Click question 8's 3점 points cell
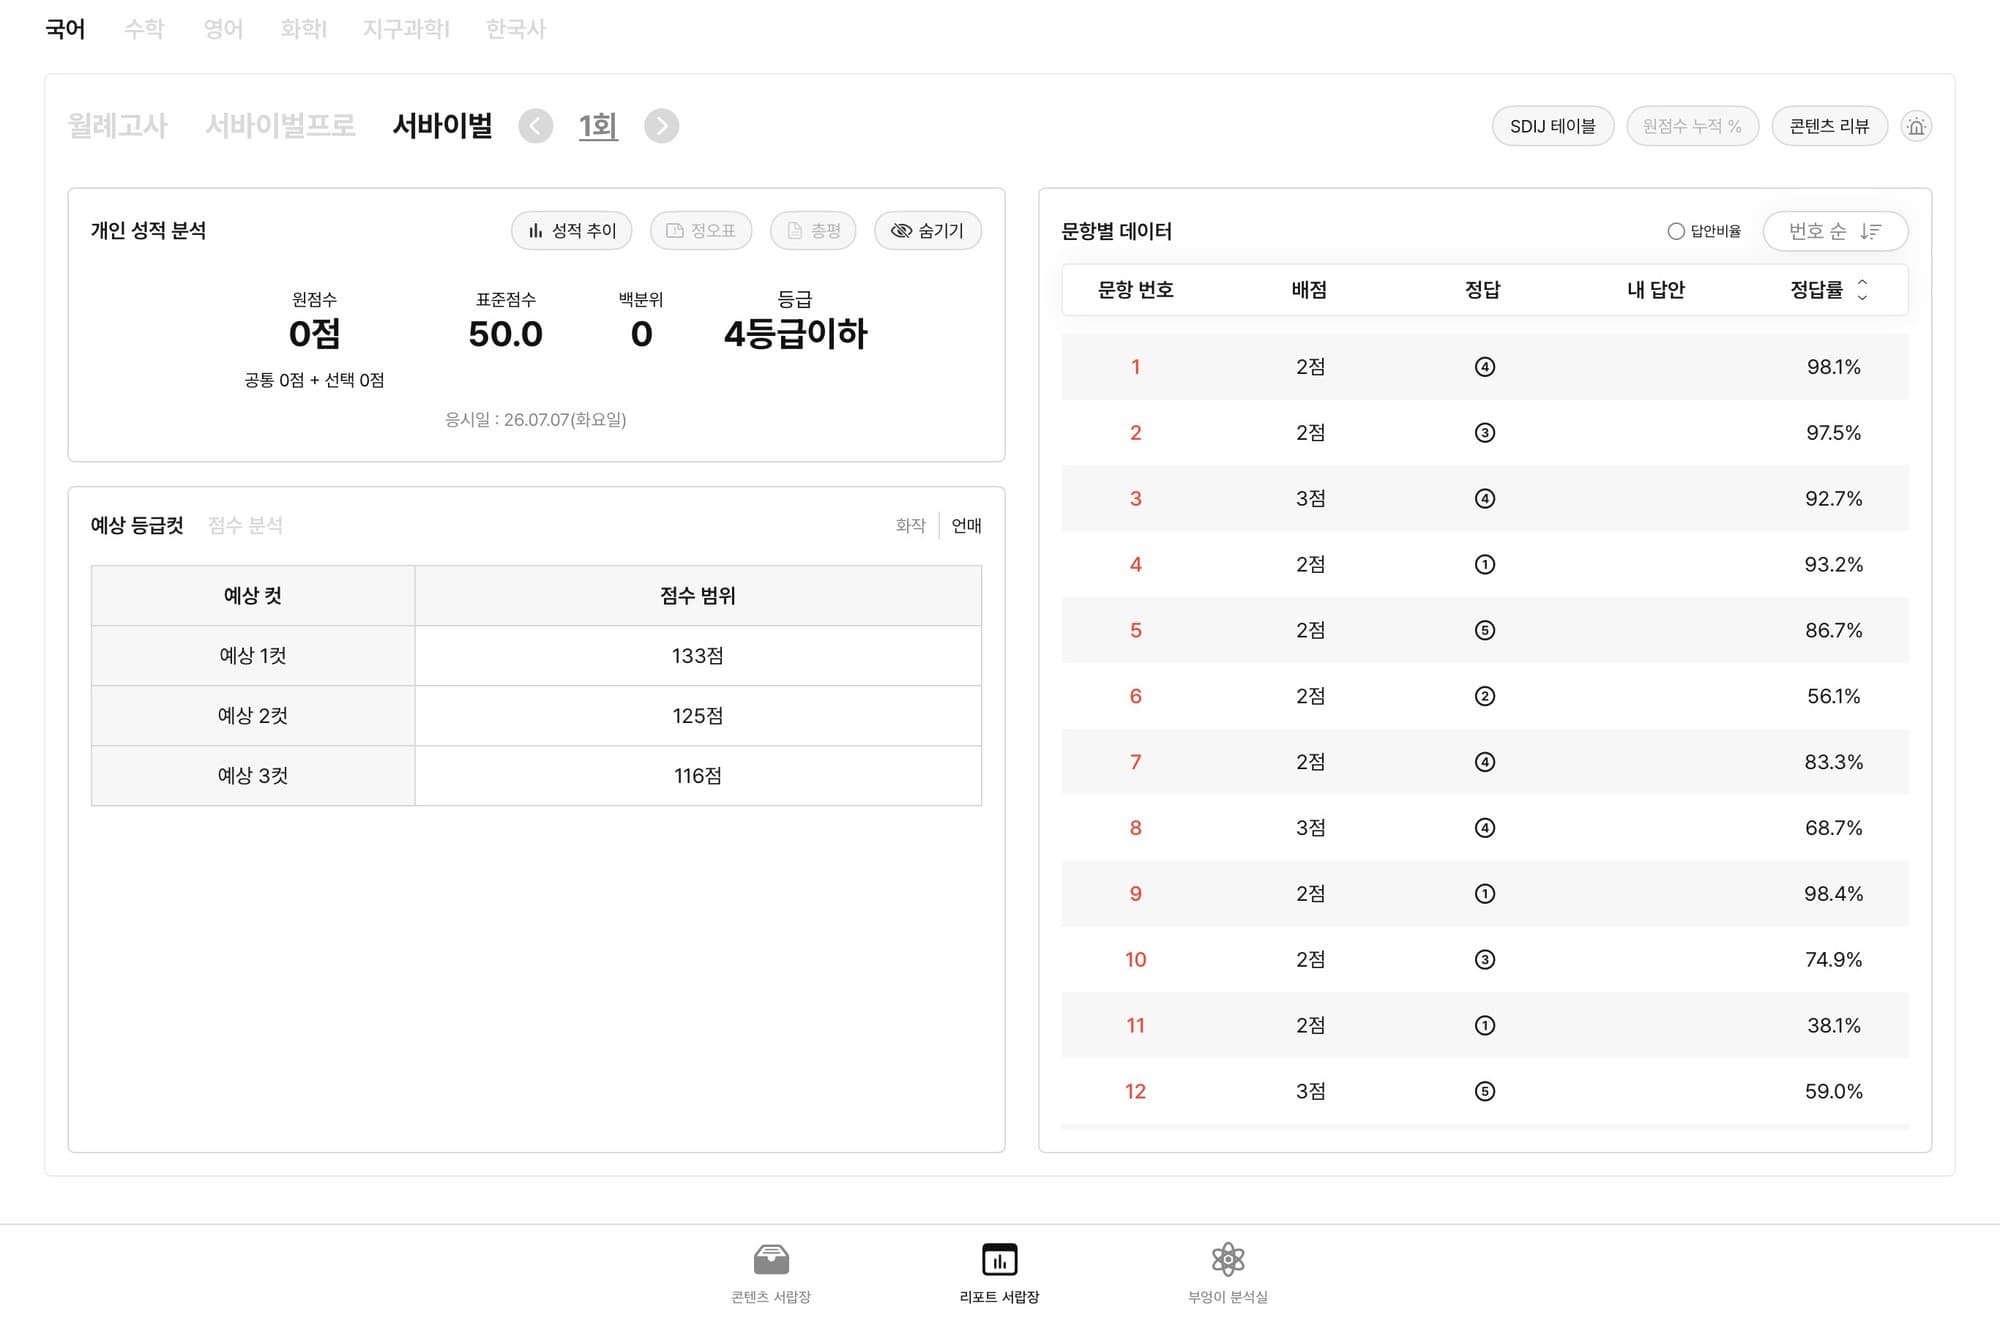Image resolution: width=2000 pixels, height=1326 pixels. pyautogui.click(x=1310, y=828)
